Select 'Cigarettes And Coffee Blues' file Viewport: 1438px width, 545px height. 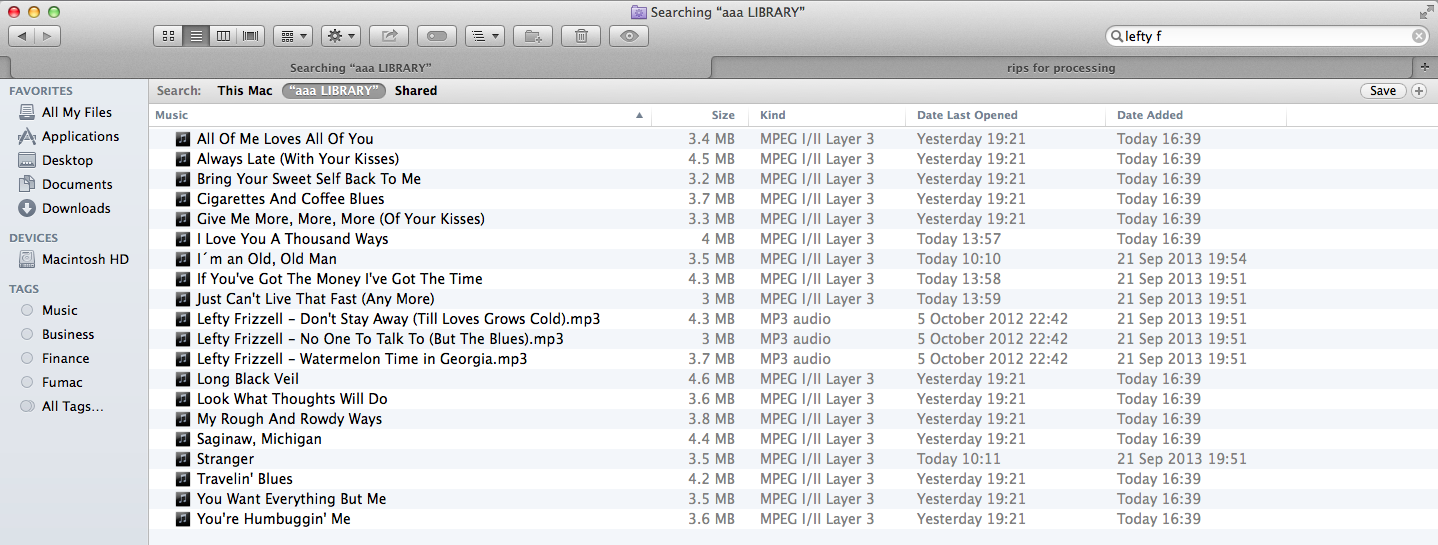(291, 199)
